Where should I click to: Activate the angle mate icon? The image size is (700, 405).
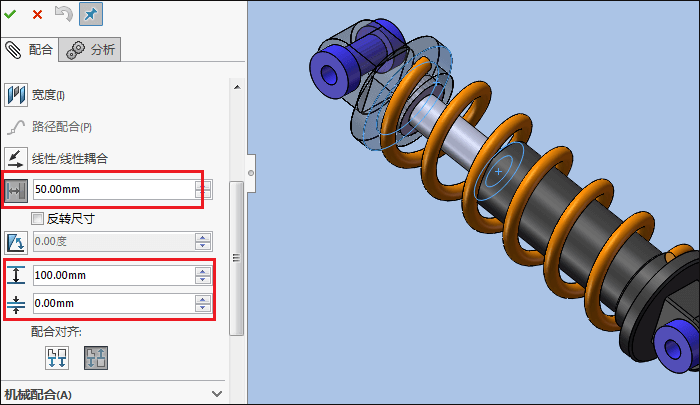point(16,242)
